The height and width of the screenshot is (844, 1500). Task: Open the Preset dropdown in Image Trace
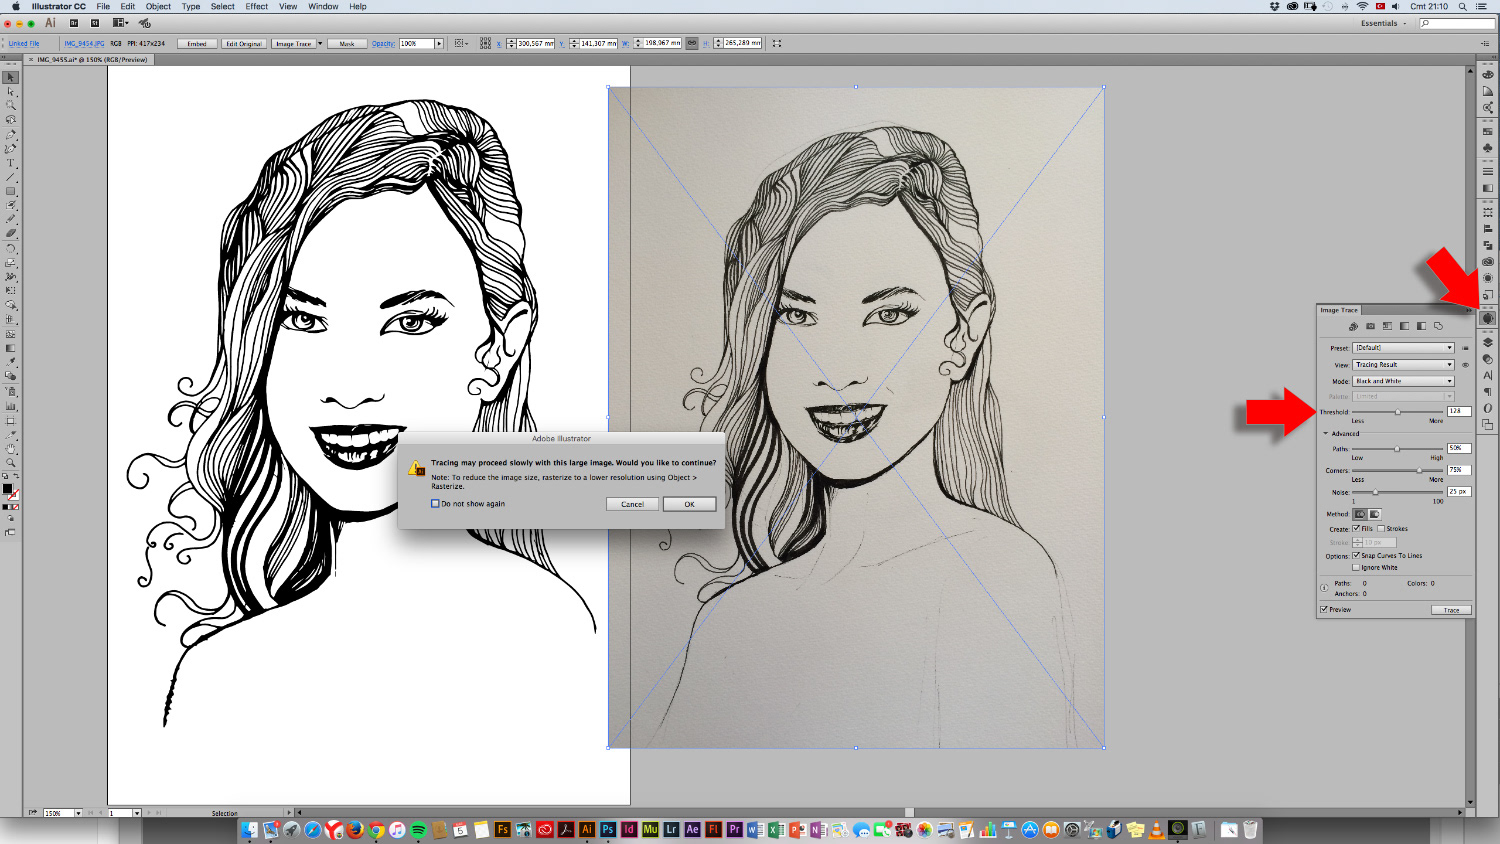coord(1403,348)
